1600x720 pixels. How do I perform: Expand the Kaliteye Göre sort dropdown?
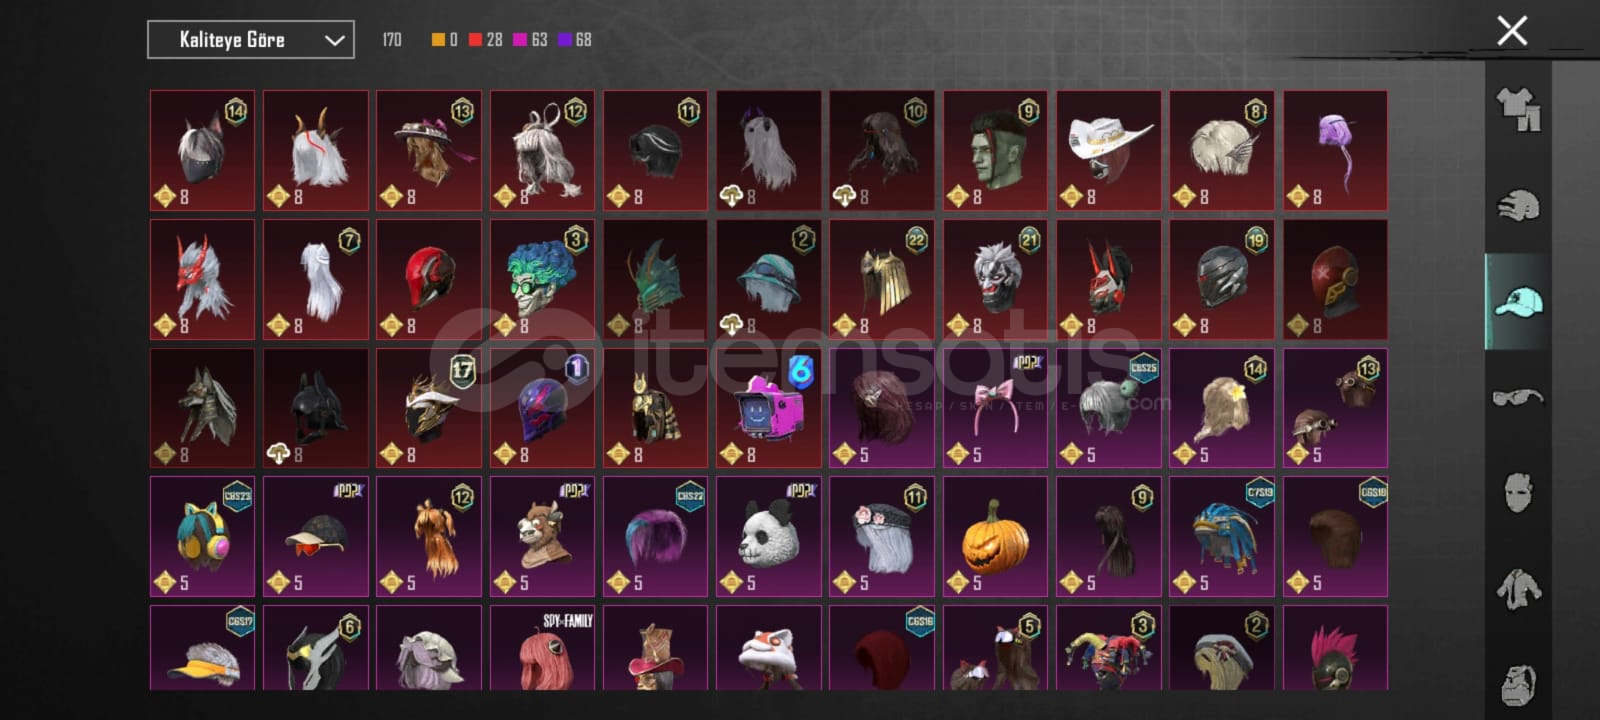point(251,40)
